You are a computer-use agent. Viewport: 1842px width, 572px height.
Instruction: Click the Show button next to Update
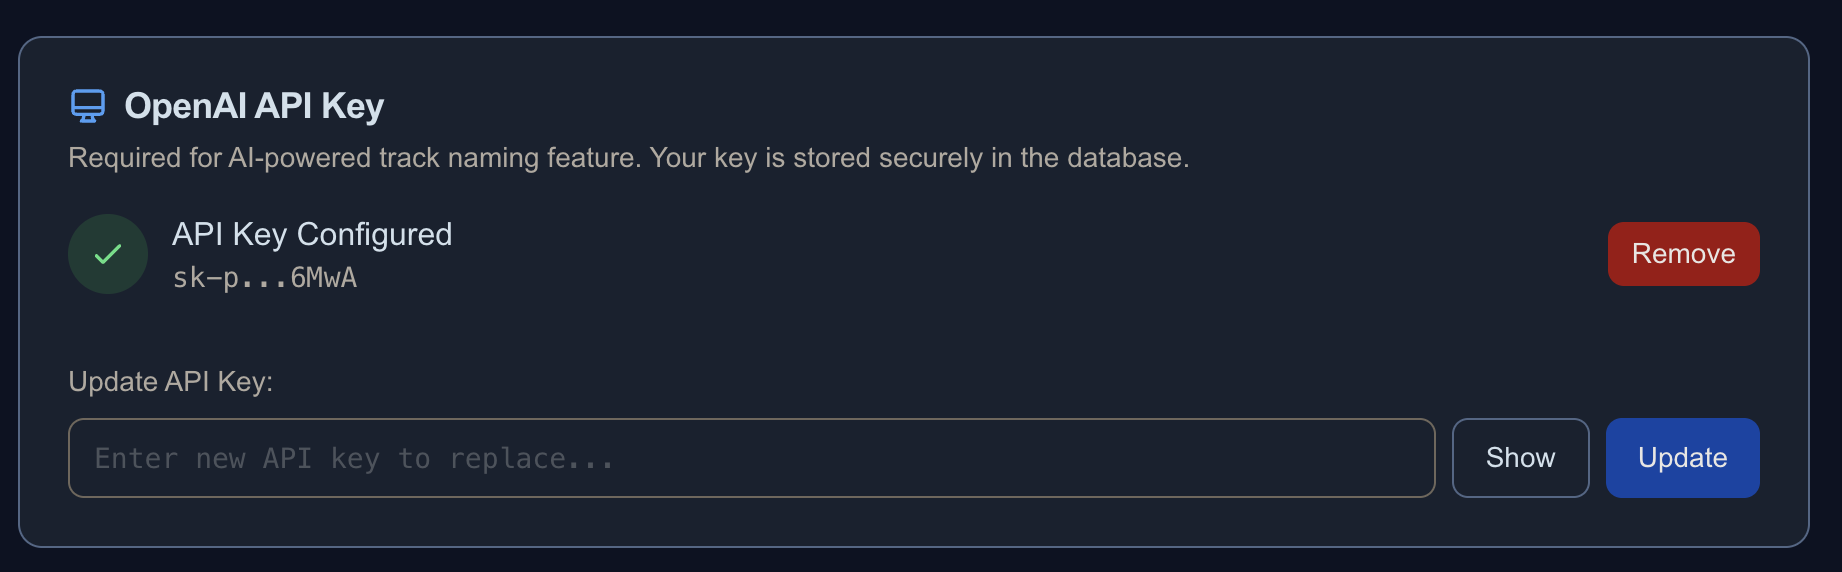click(1520, 458)
